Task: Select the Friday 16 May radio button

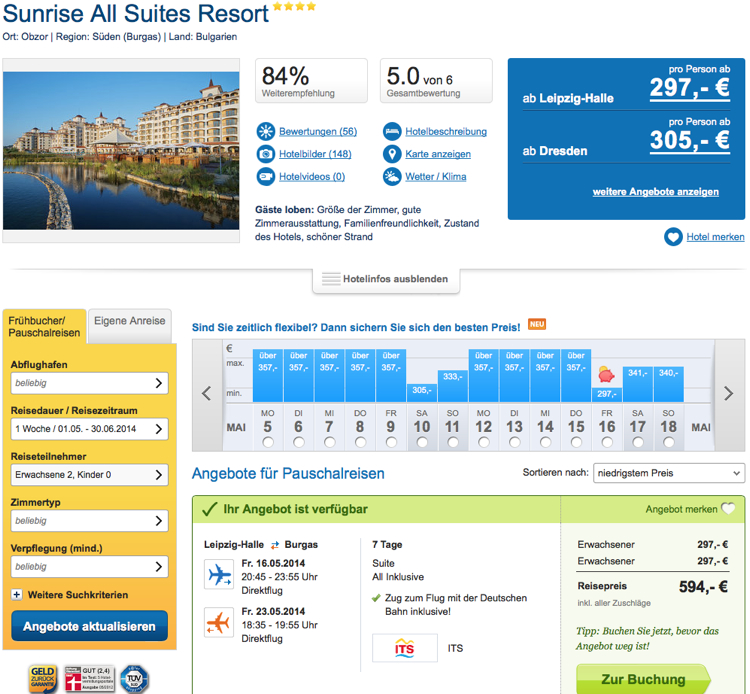Action: pyautogui.click(x=607, y=442)
